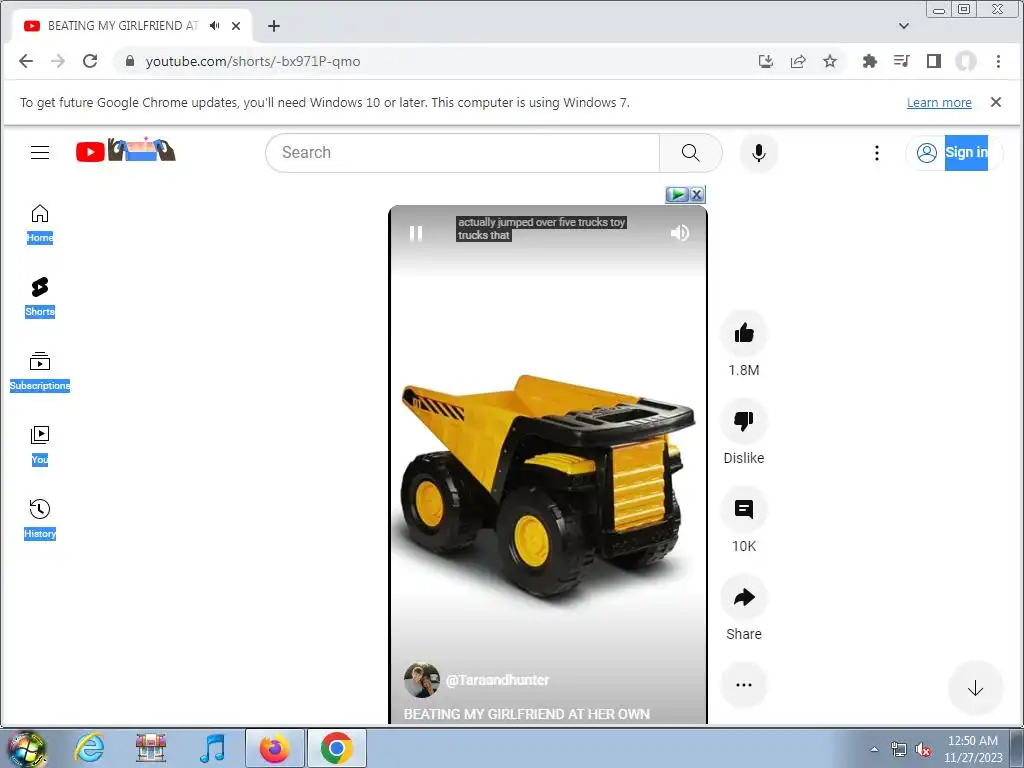Click the Short's title text
The width and height of the screenshot is (1024, 768).
click(526, 714)
